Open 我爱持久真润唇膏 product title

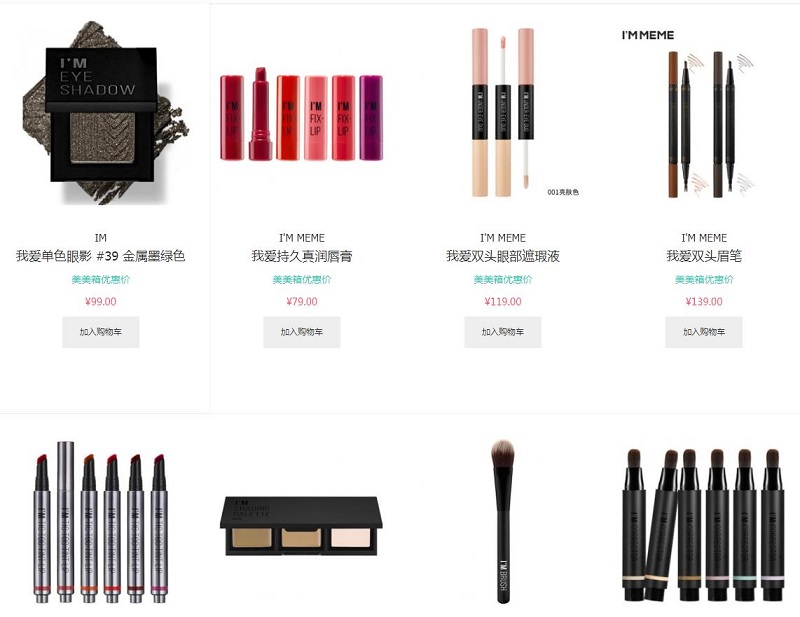302,256
